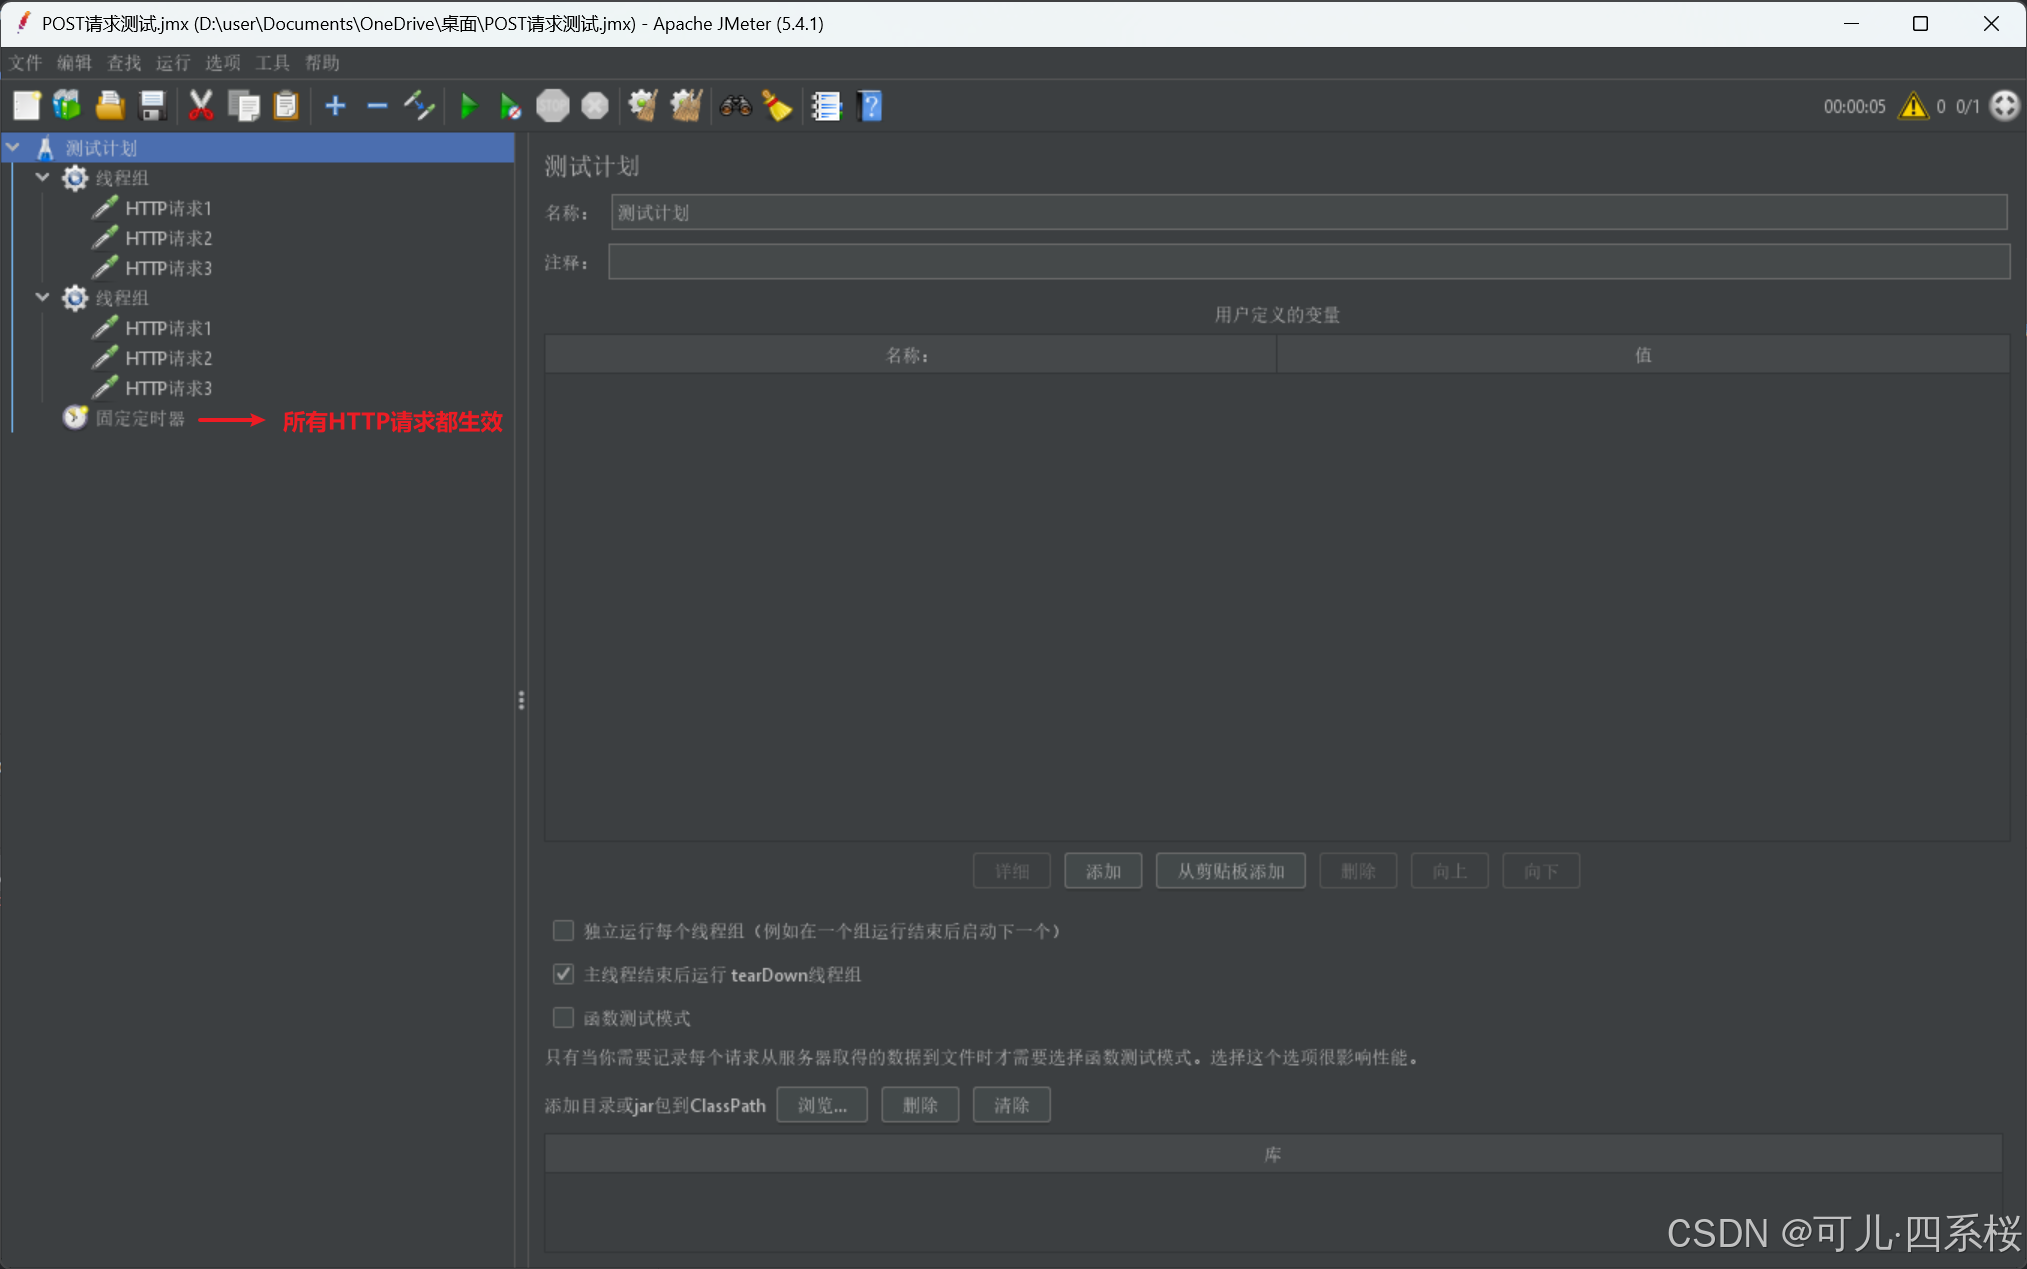The height and width of the screenshot is (1269, 2027).
Task: Uncheck the tearDown thread groups checkbox
Action: point(564,974)
